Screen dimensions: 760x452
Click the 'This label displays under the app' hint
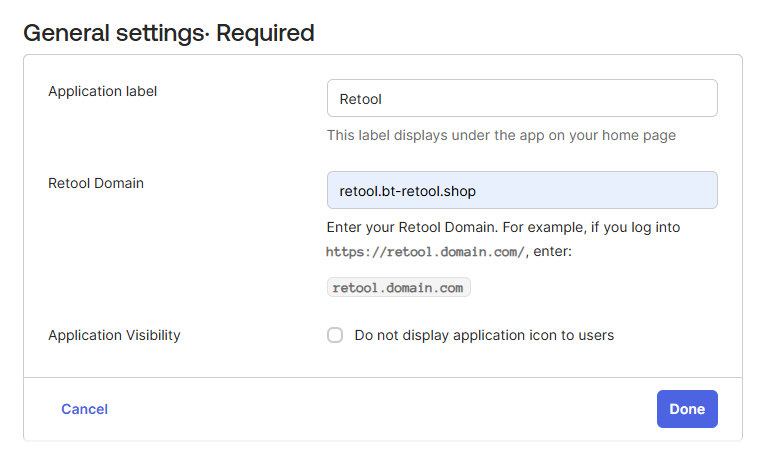click(x=501, y=135)
